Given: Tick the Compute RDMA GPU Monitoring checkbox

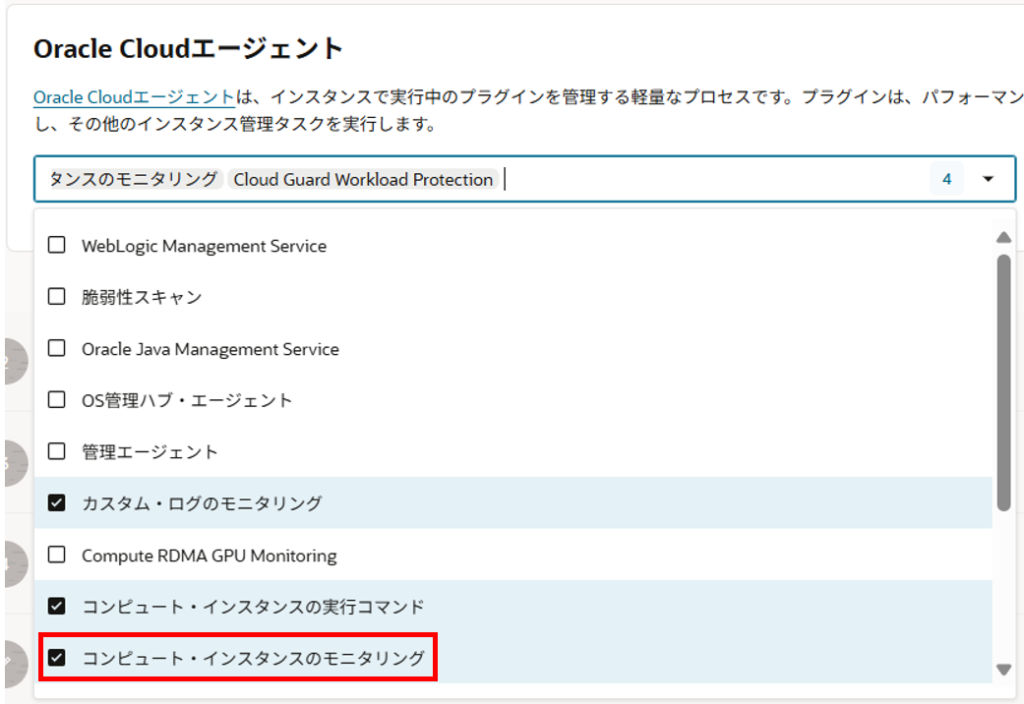Looking at the screenshot, I should [x=57, y=555].
